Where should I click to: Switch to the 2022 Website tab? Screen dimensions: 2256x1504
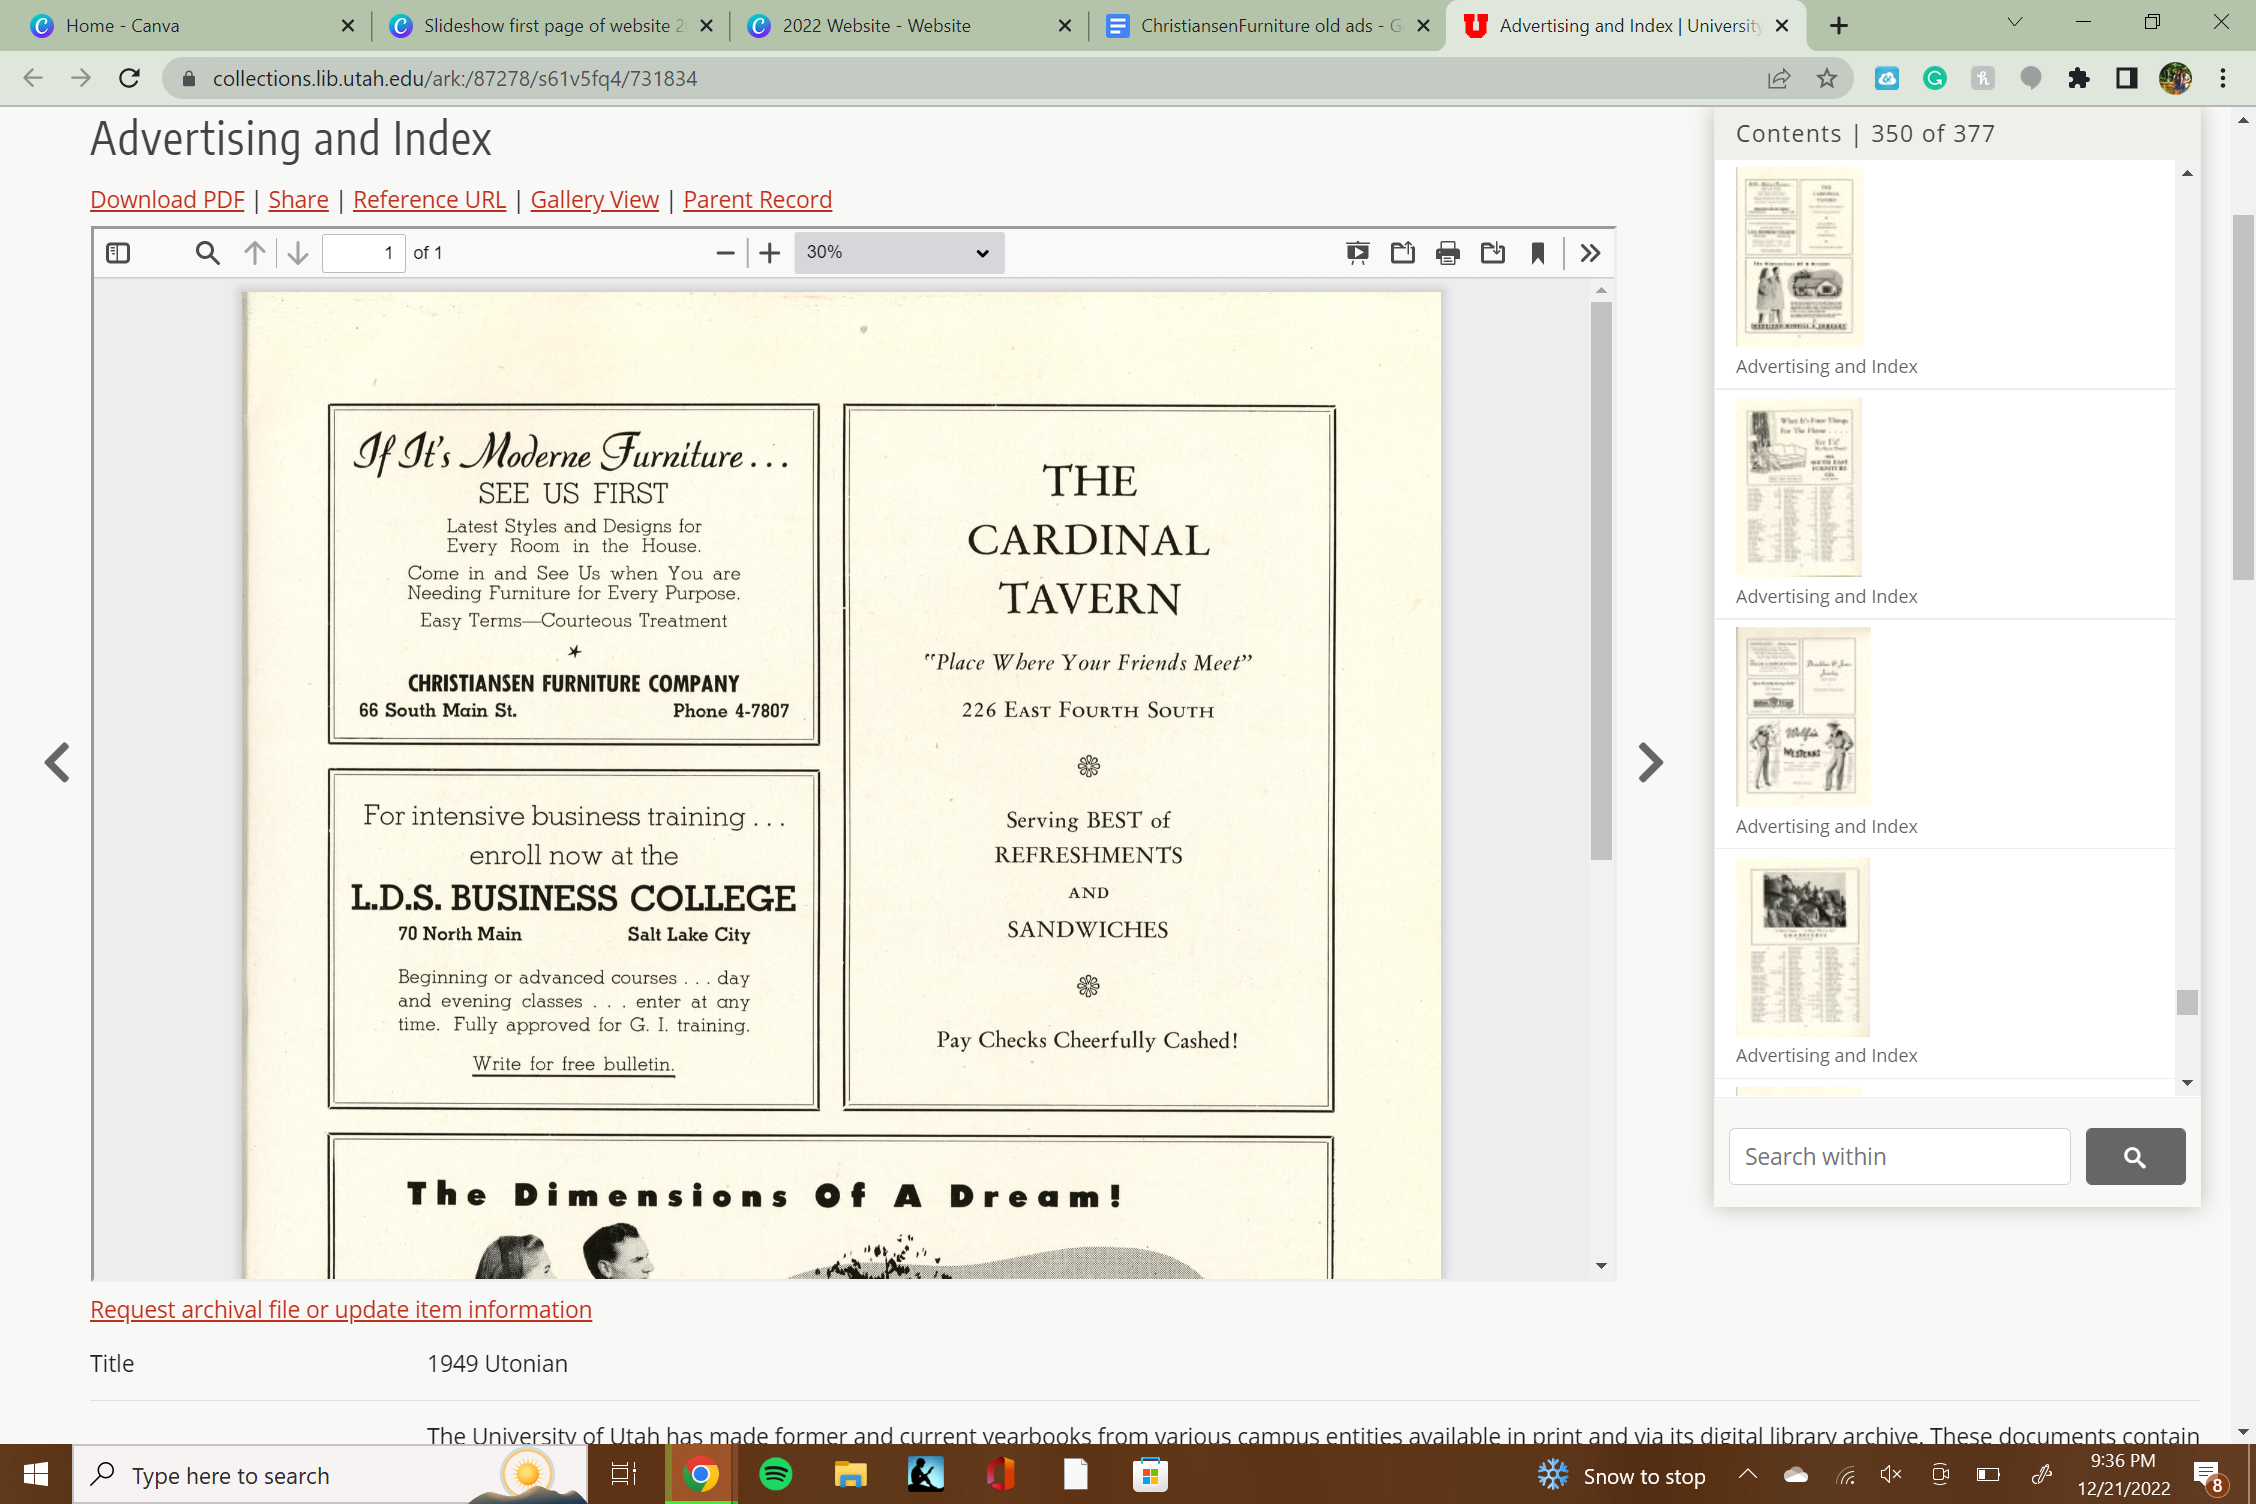click(x=876, y=26)
